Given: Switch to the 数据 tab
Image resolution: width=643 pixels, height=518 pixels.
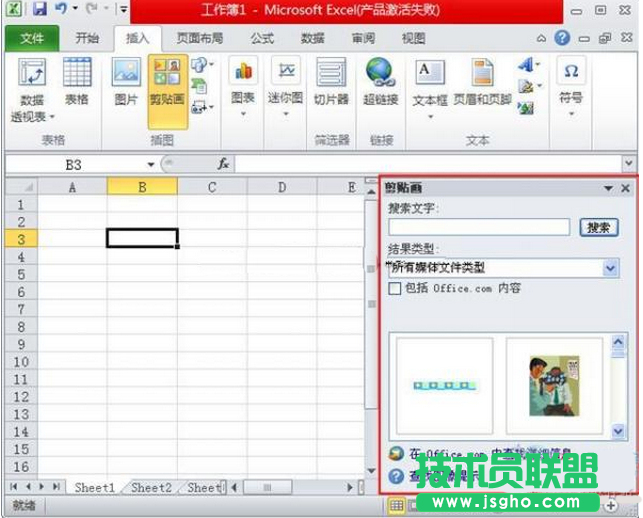Looking at the screenshot, I should pos(312,39).
